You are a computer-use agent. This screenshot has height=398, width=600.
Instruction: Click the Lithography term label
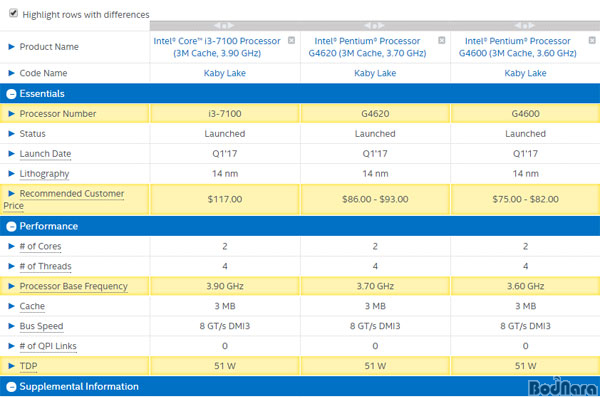pos(44,174)
